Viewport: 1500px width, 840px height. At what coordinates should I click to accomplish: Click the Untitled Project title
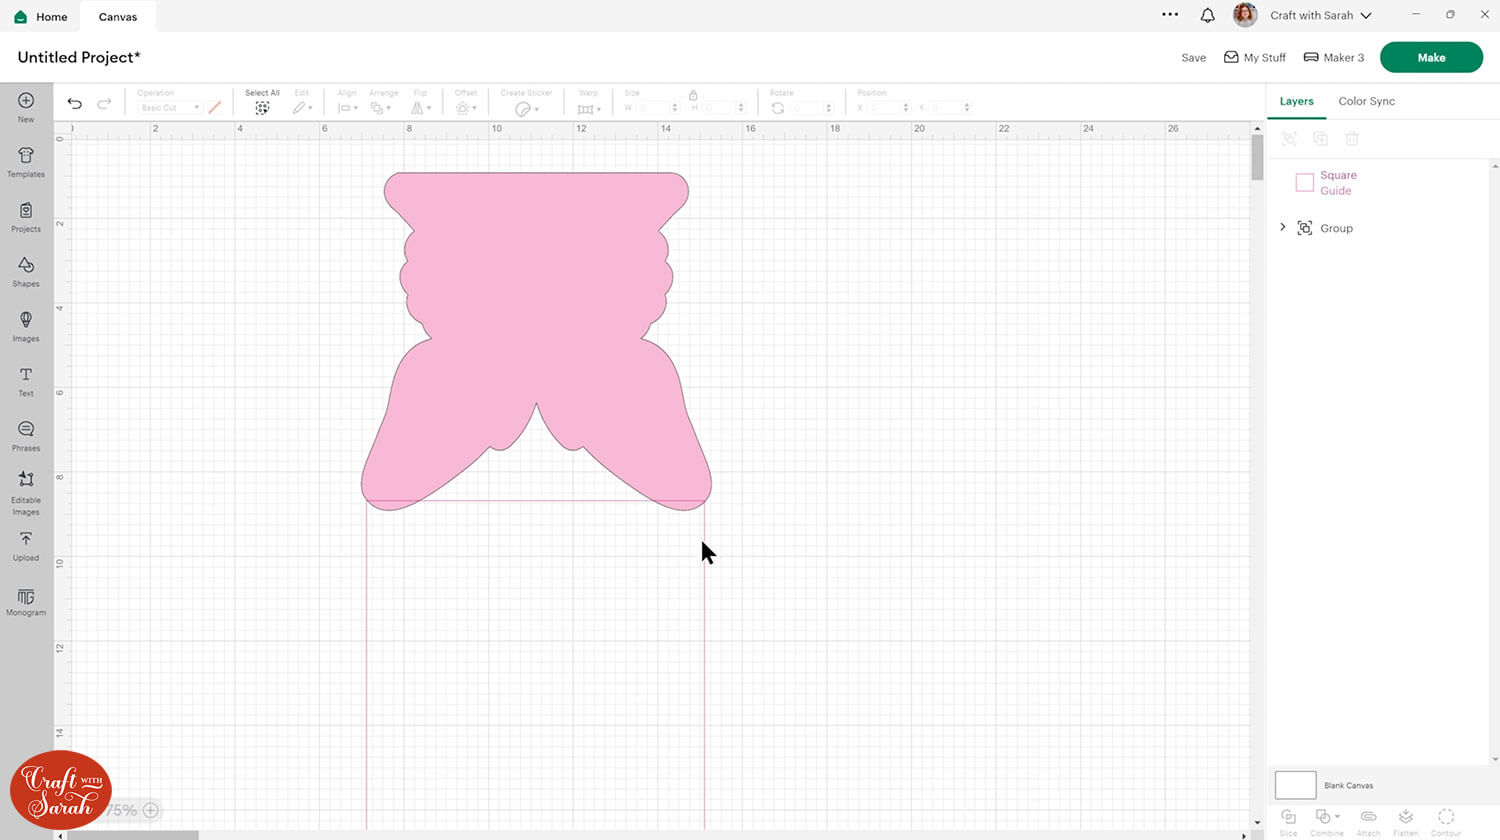79,57
